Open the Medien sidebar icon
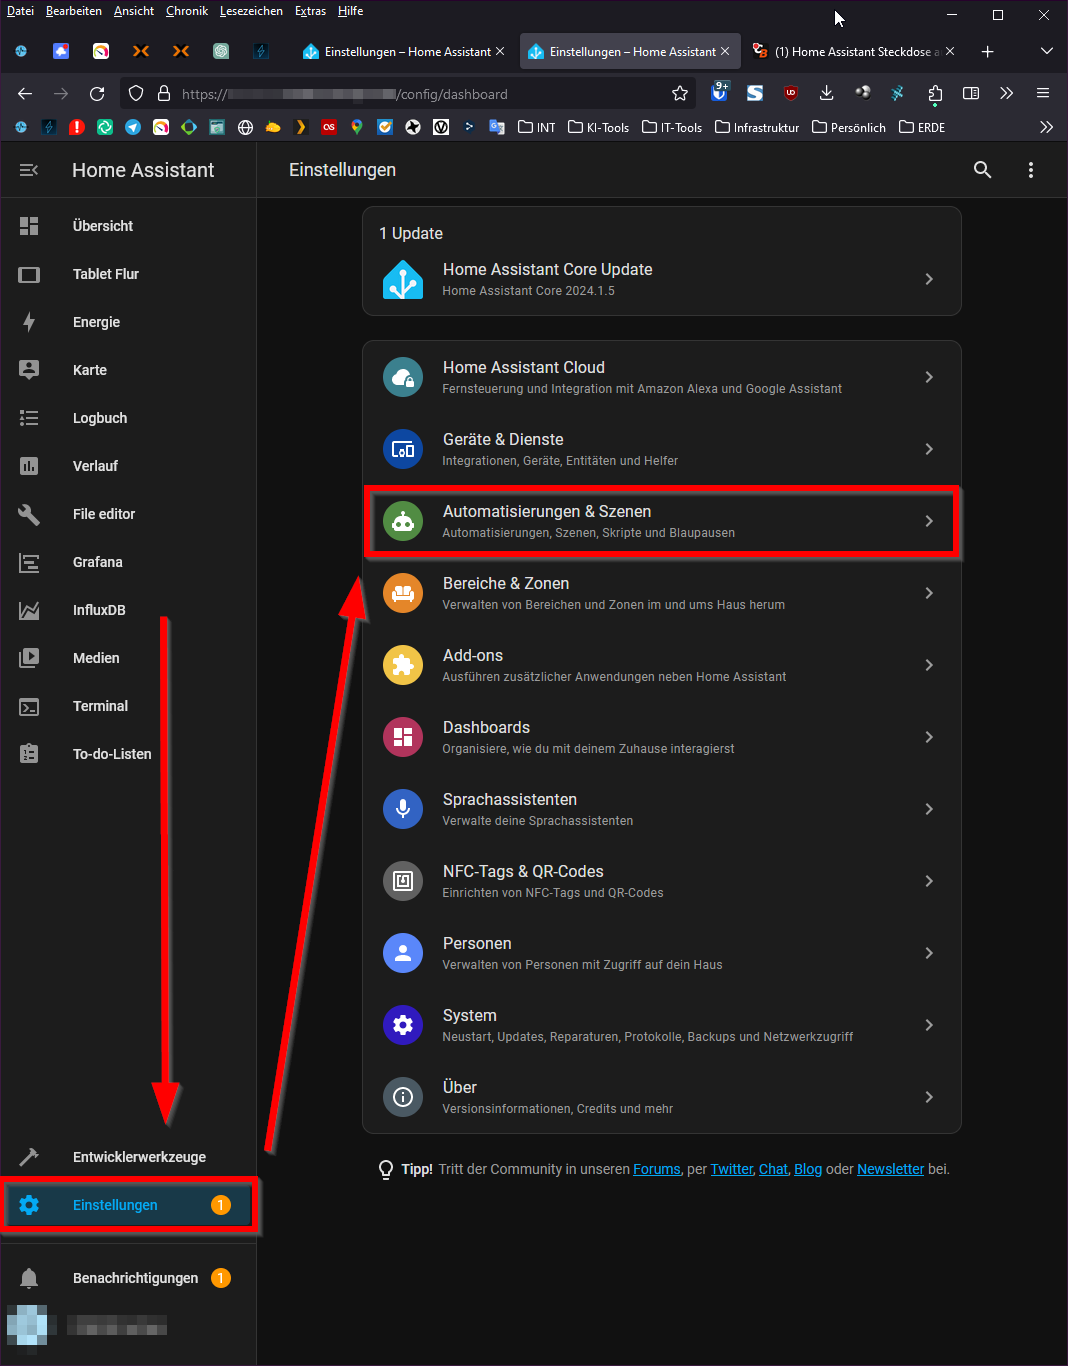1068x1366 pixels. (29, 658)
